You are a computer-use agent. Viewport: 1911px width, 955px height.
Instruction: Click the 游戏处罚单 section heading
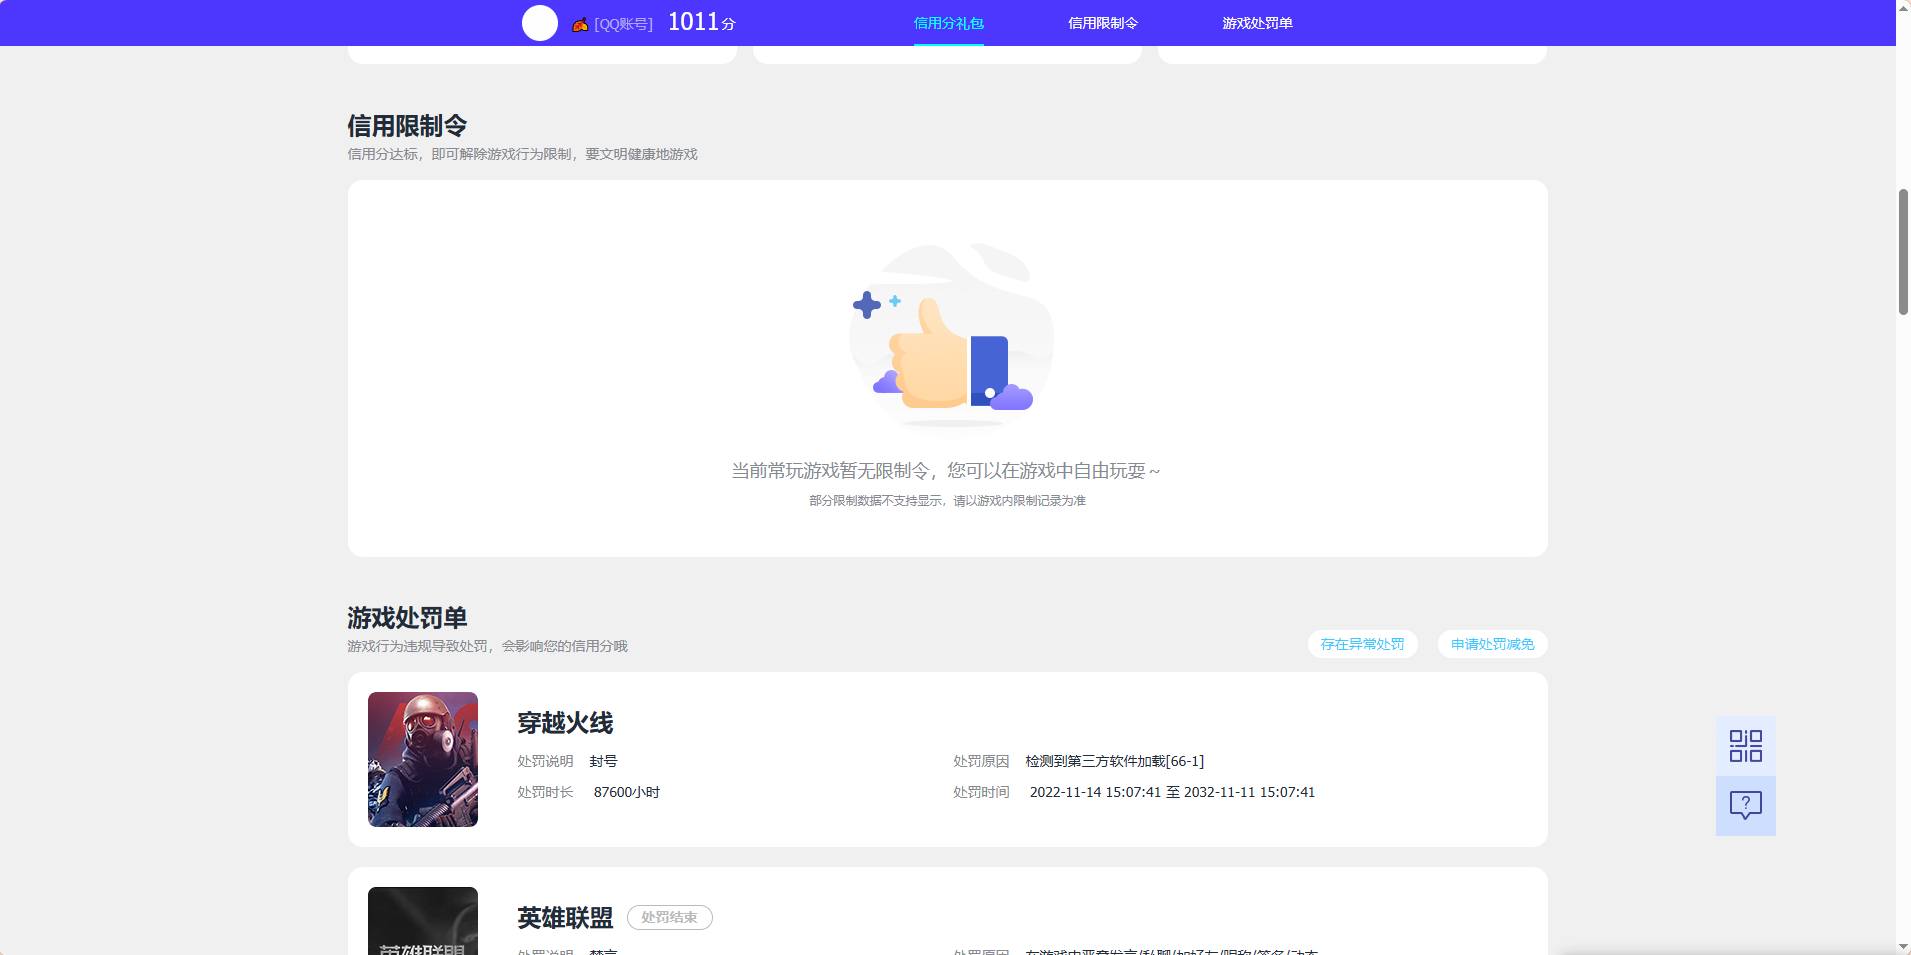407,618
